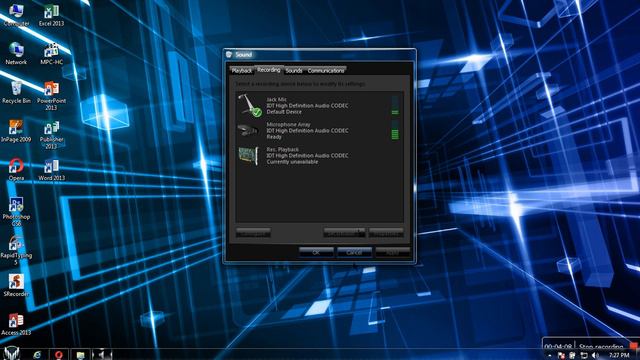Switch to the Communications tab

(x=326, y=71)
